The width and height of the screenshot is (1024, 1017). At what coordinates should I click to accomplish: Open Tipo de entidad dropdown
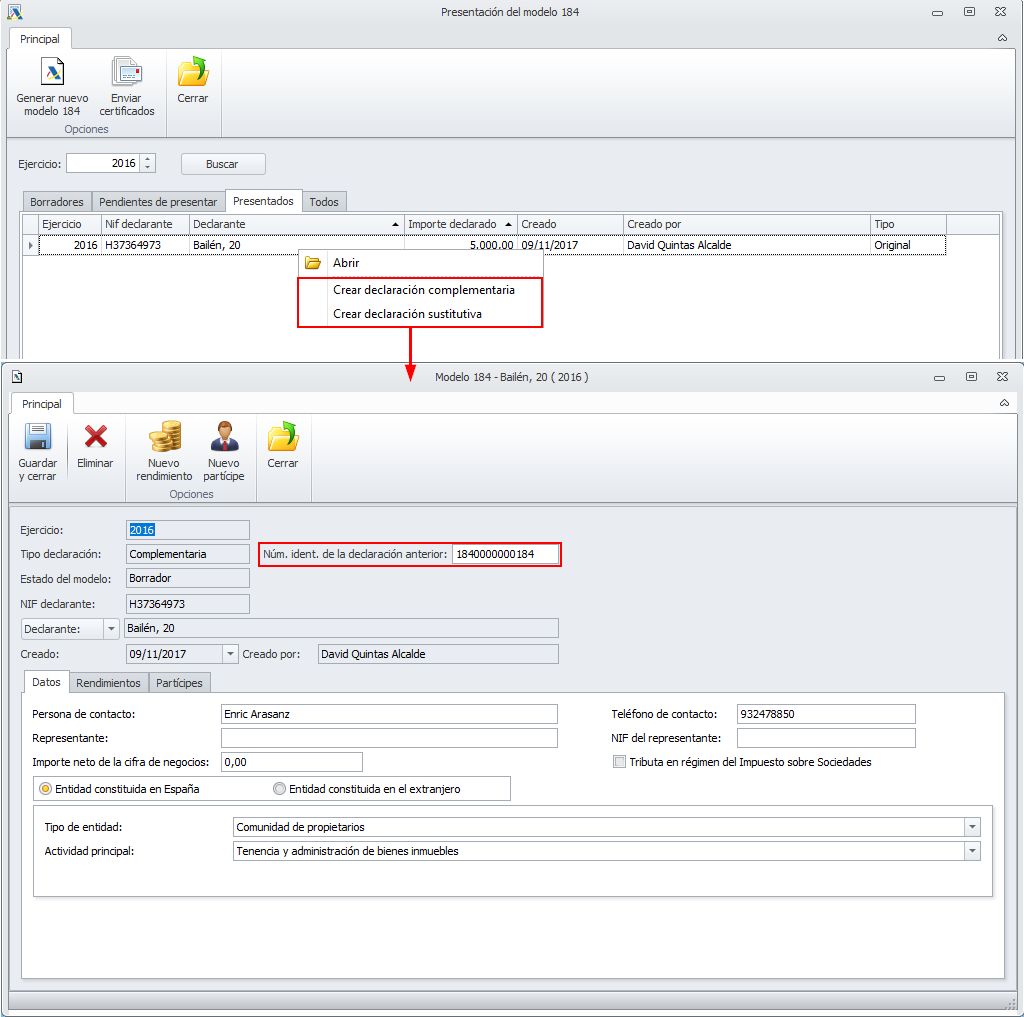click(x=972, y=827)
